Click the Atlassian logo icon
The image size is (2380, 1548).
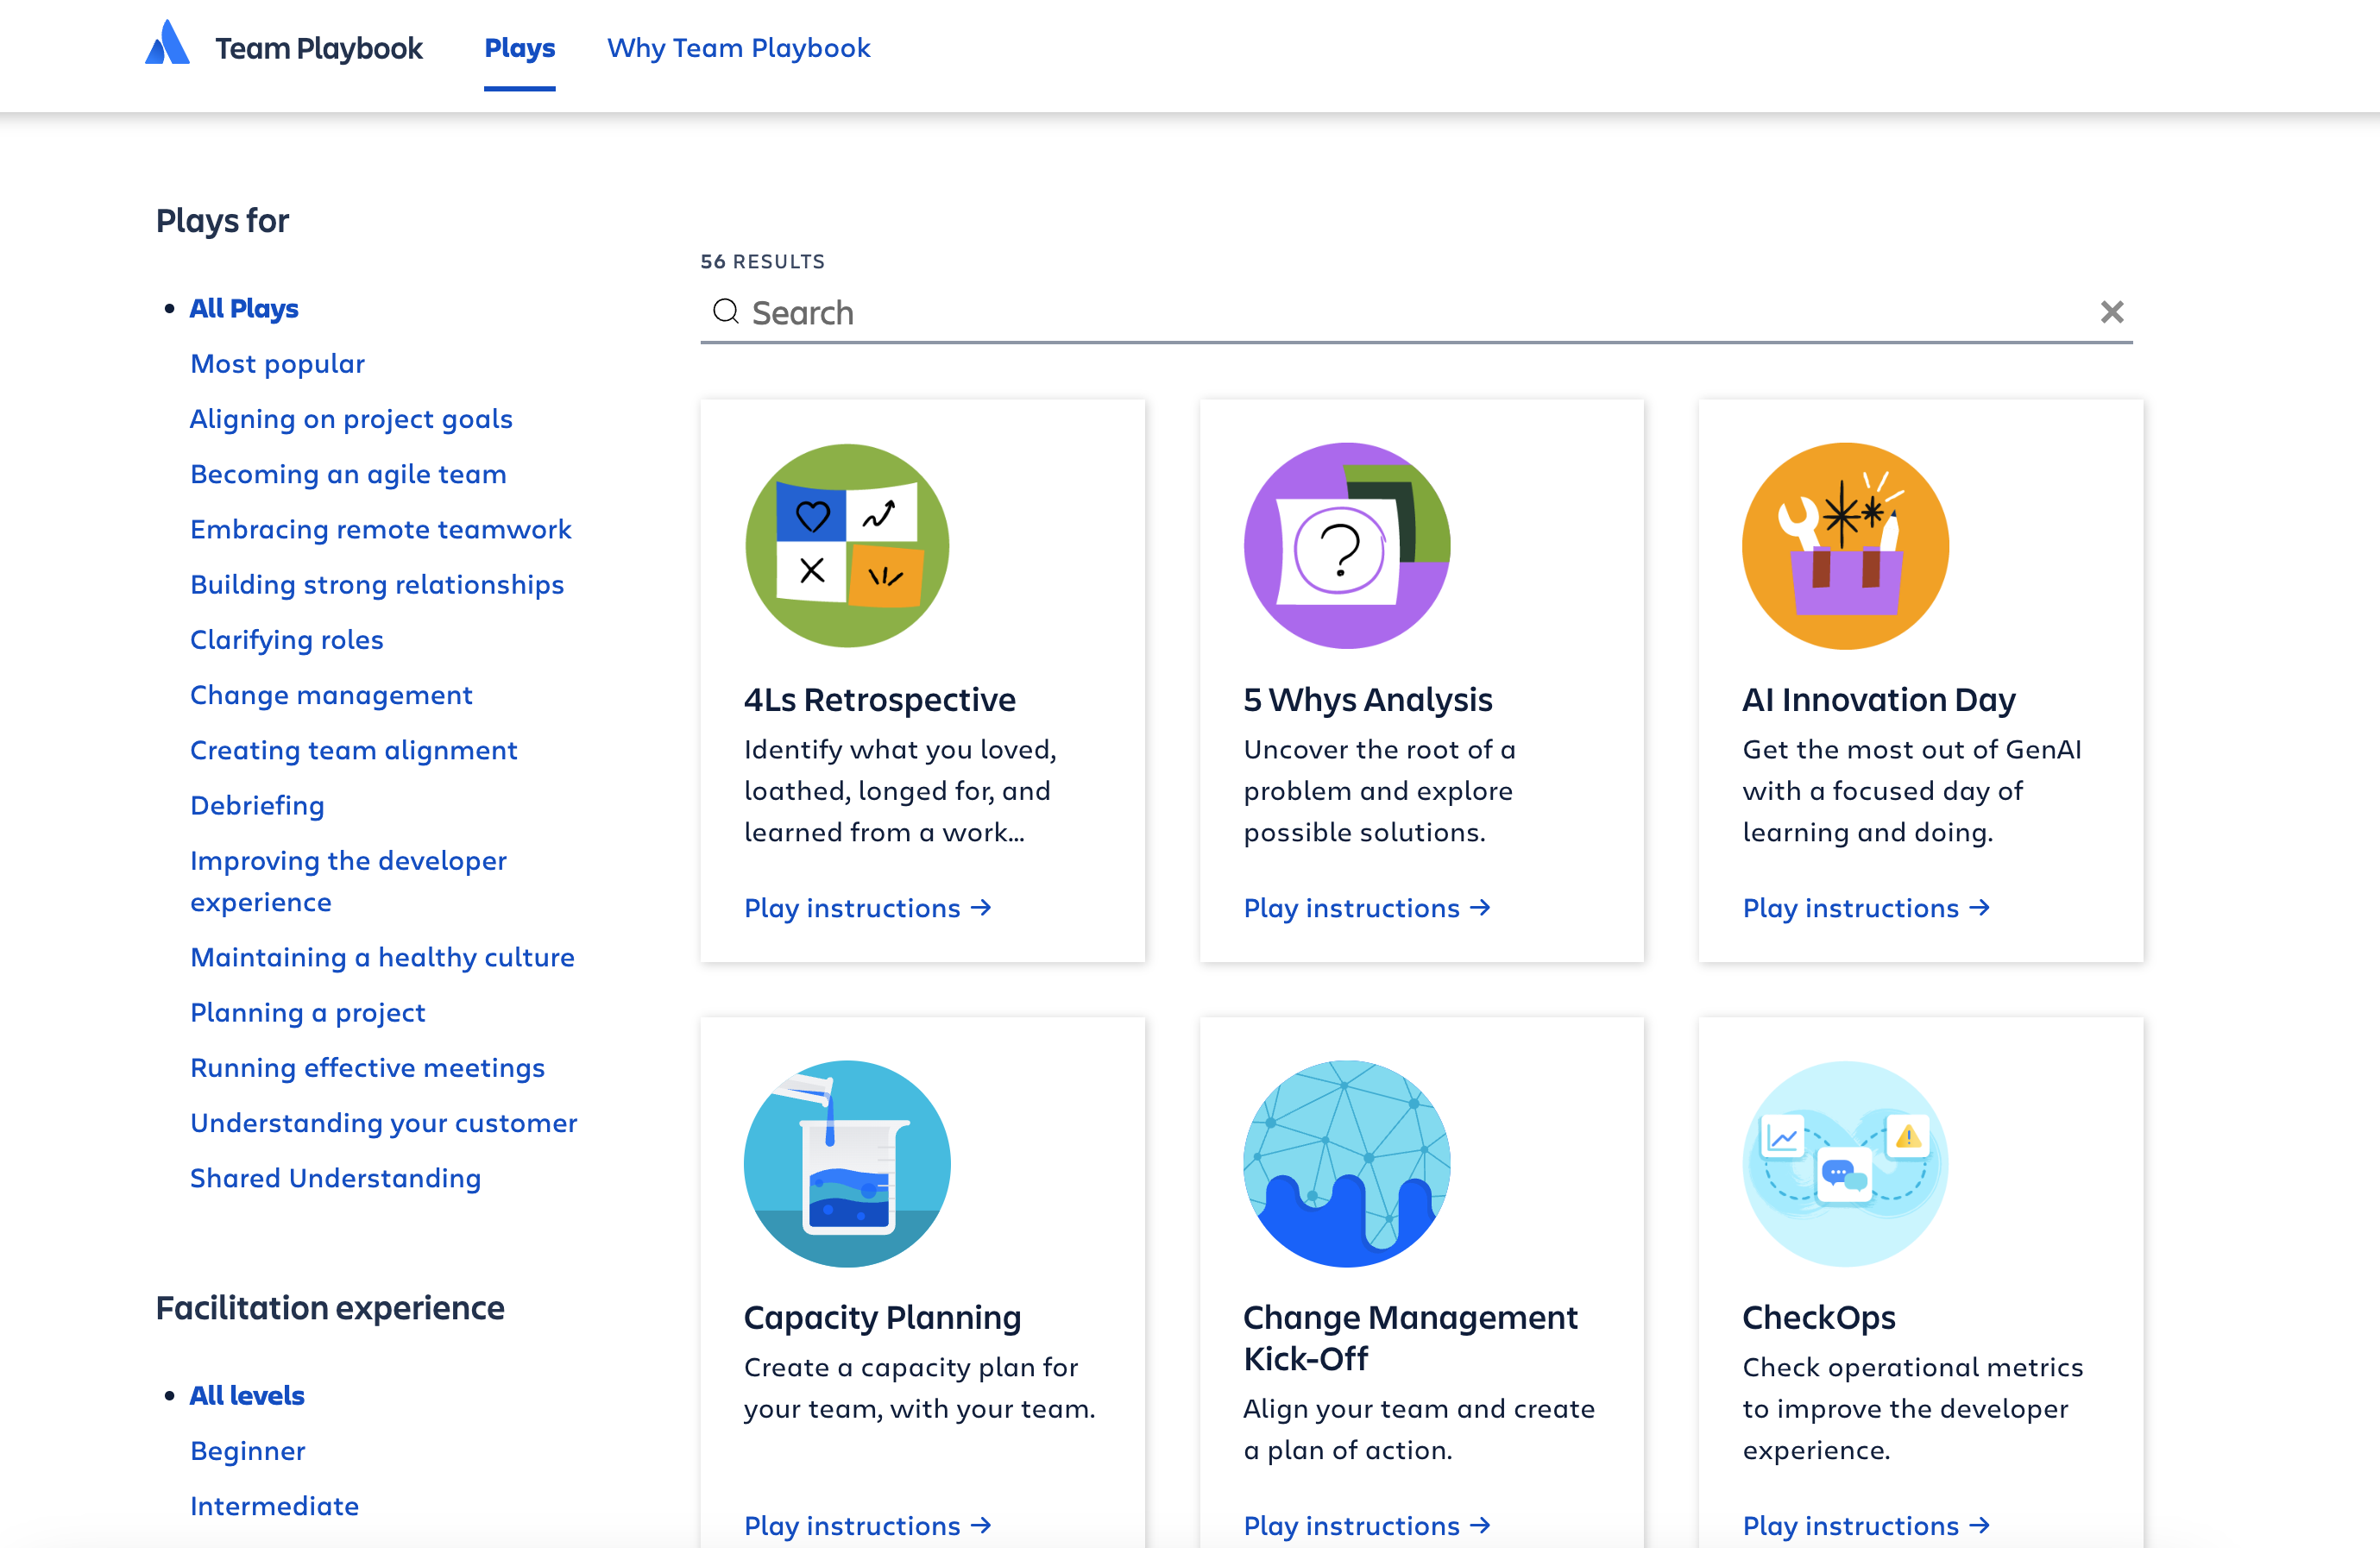pyautogui.click(x=167, y=44)
